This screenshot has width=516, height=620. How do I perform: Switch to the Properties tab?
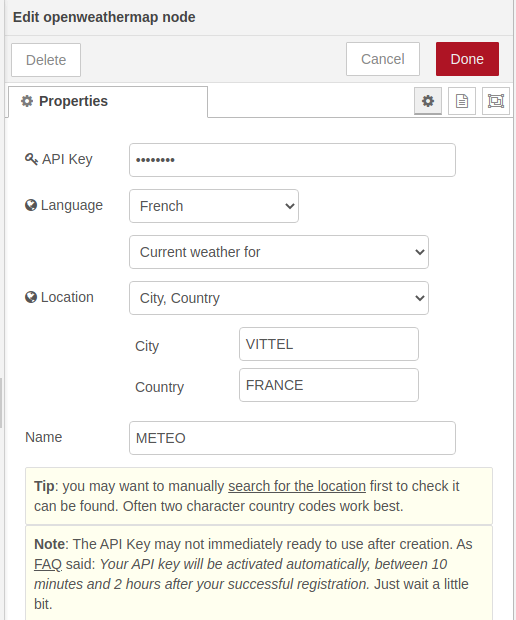tap(108, 102)
